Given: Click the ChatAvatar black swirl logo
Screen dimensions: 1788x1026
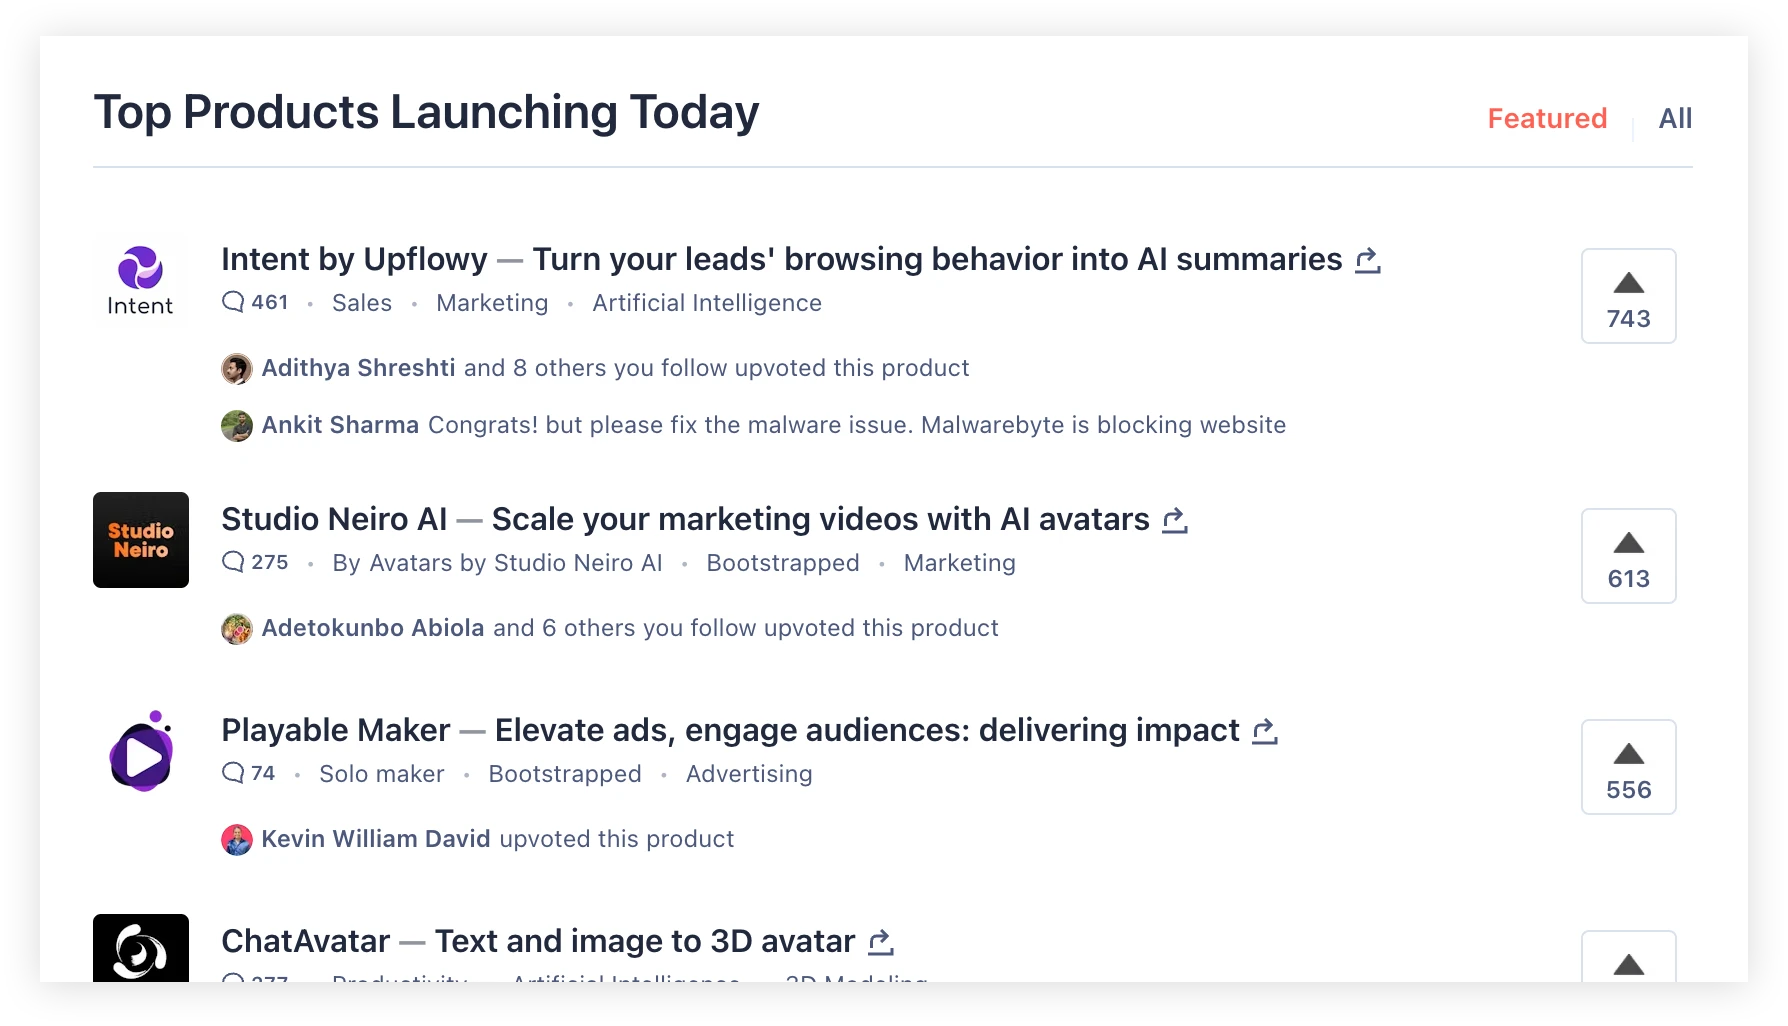Looking at the screenshot, I should [141, 948].
